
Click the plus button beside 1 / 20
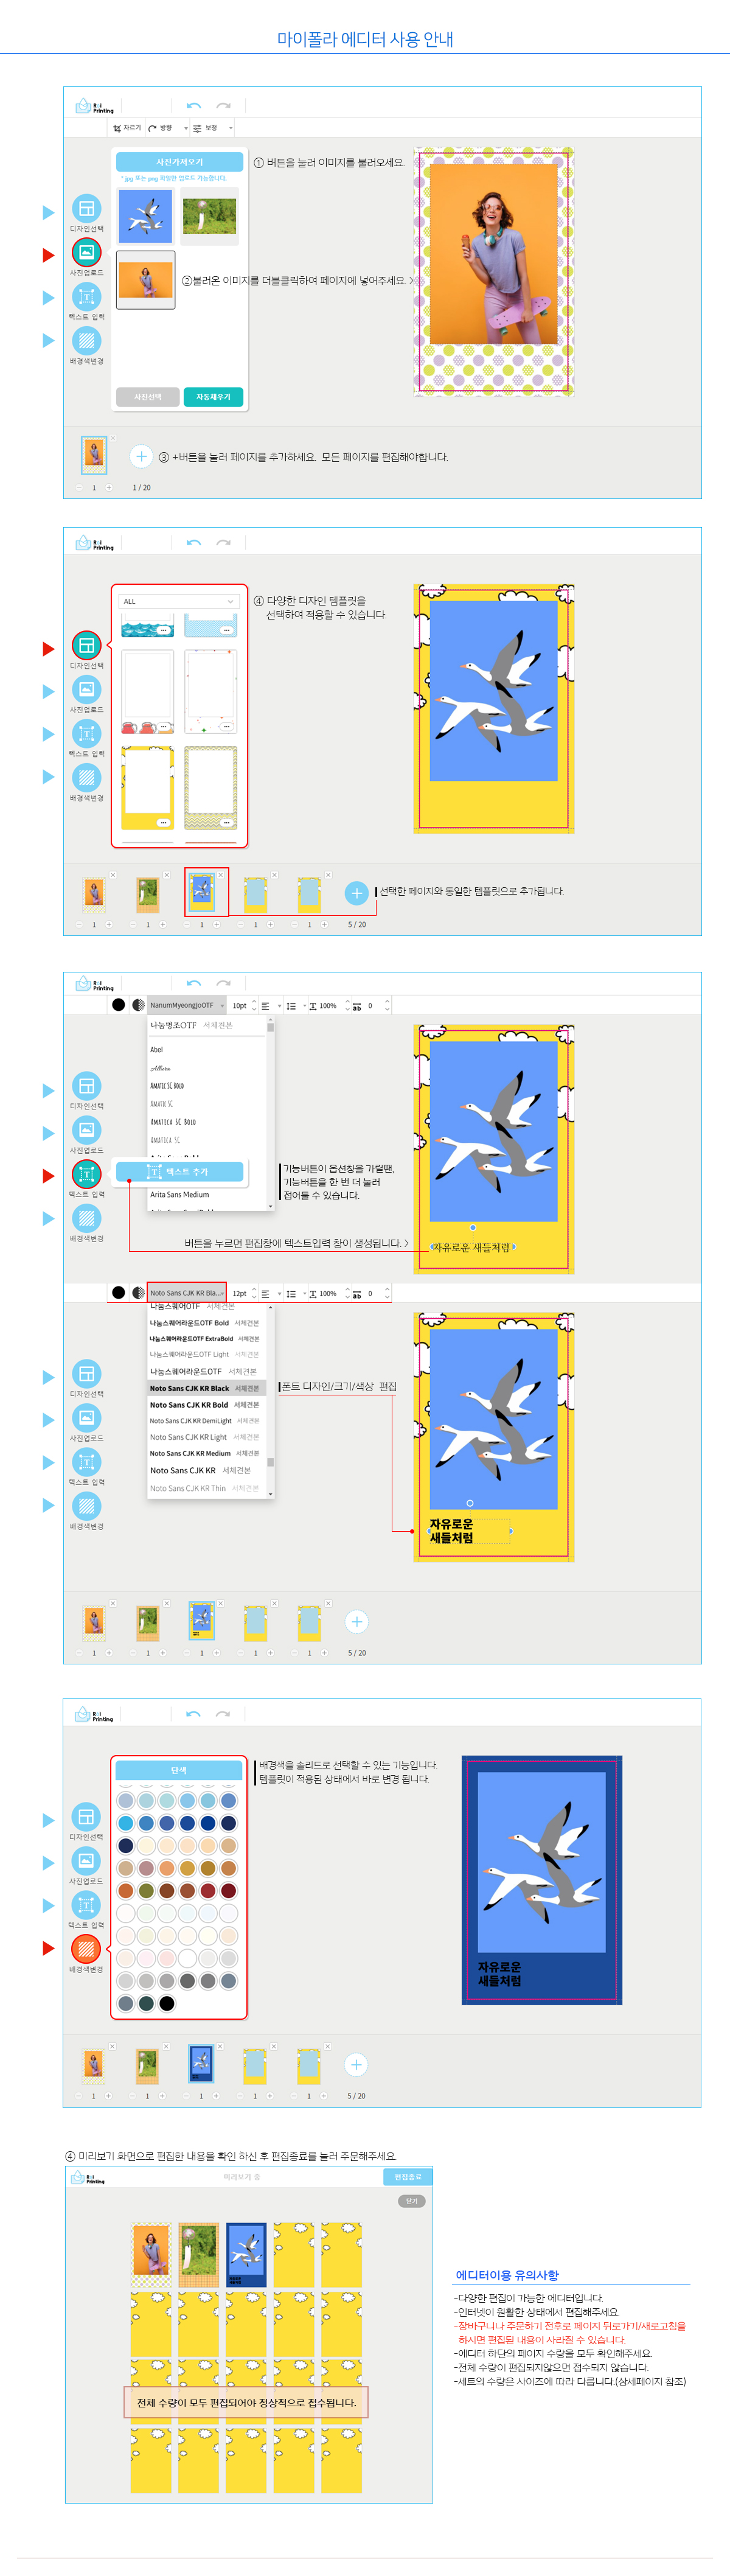[141, 457]
